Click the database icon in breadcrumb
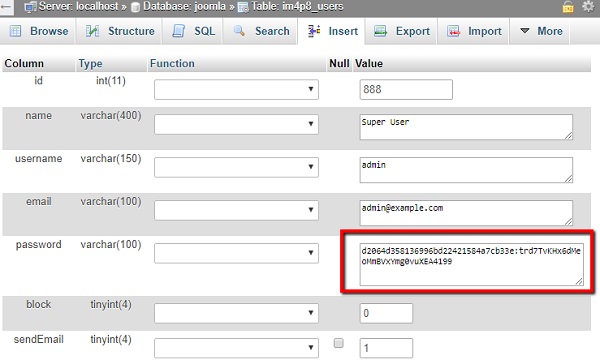The height and width of the screenshot is (364, 600). pyautogui.click(x=135, y=7)
